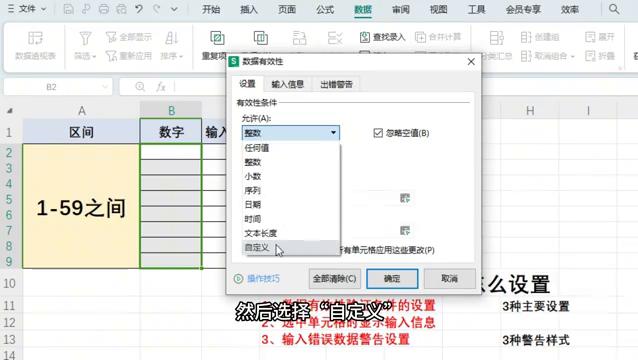The image size is (638, 360).
Task: Click the 取消 button
Action: (x=450, y=279)
